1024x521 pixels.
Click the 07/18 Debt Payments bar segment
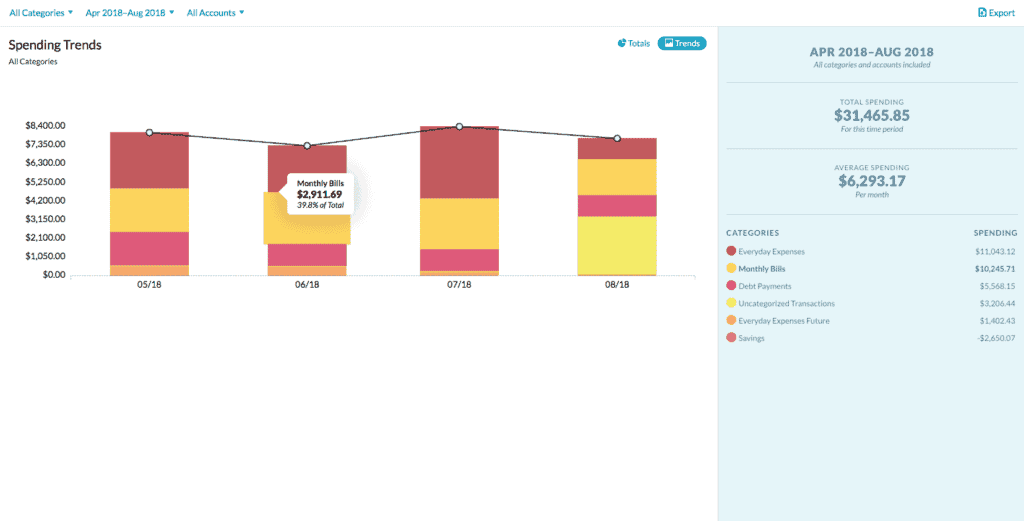pos(460,260)
